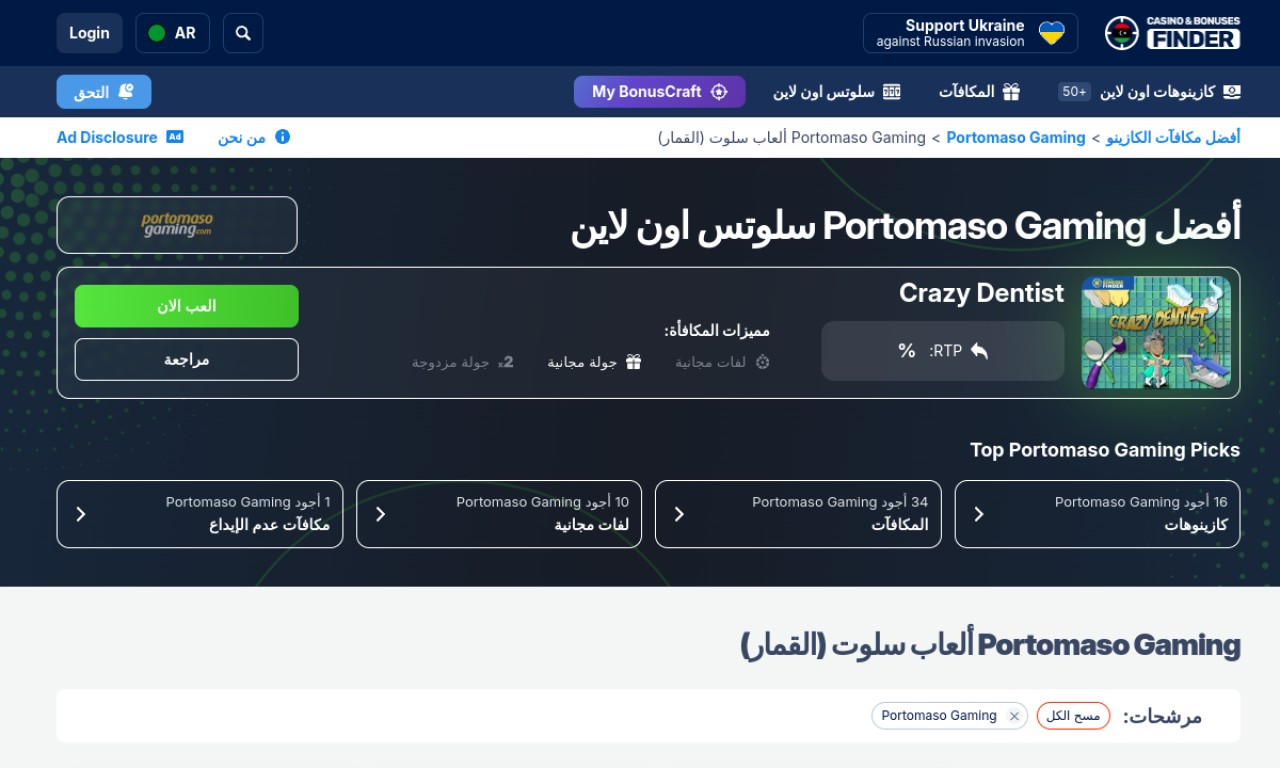
Task: Open Crazy Dentist game thumbnail
Action: (1156, 333)
